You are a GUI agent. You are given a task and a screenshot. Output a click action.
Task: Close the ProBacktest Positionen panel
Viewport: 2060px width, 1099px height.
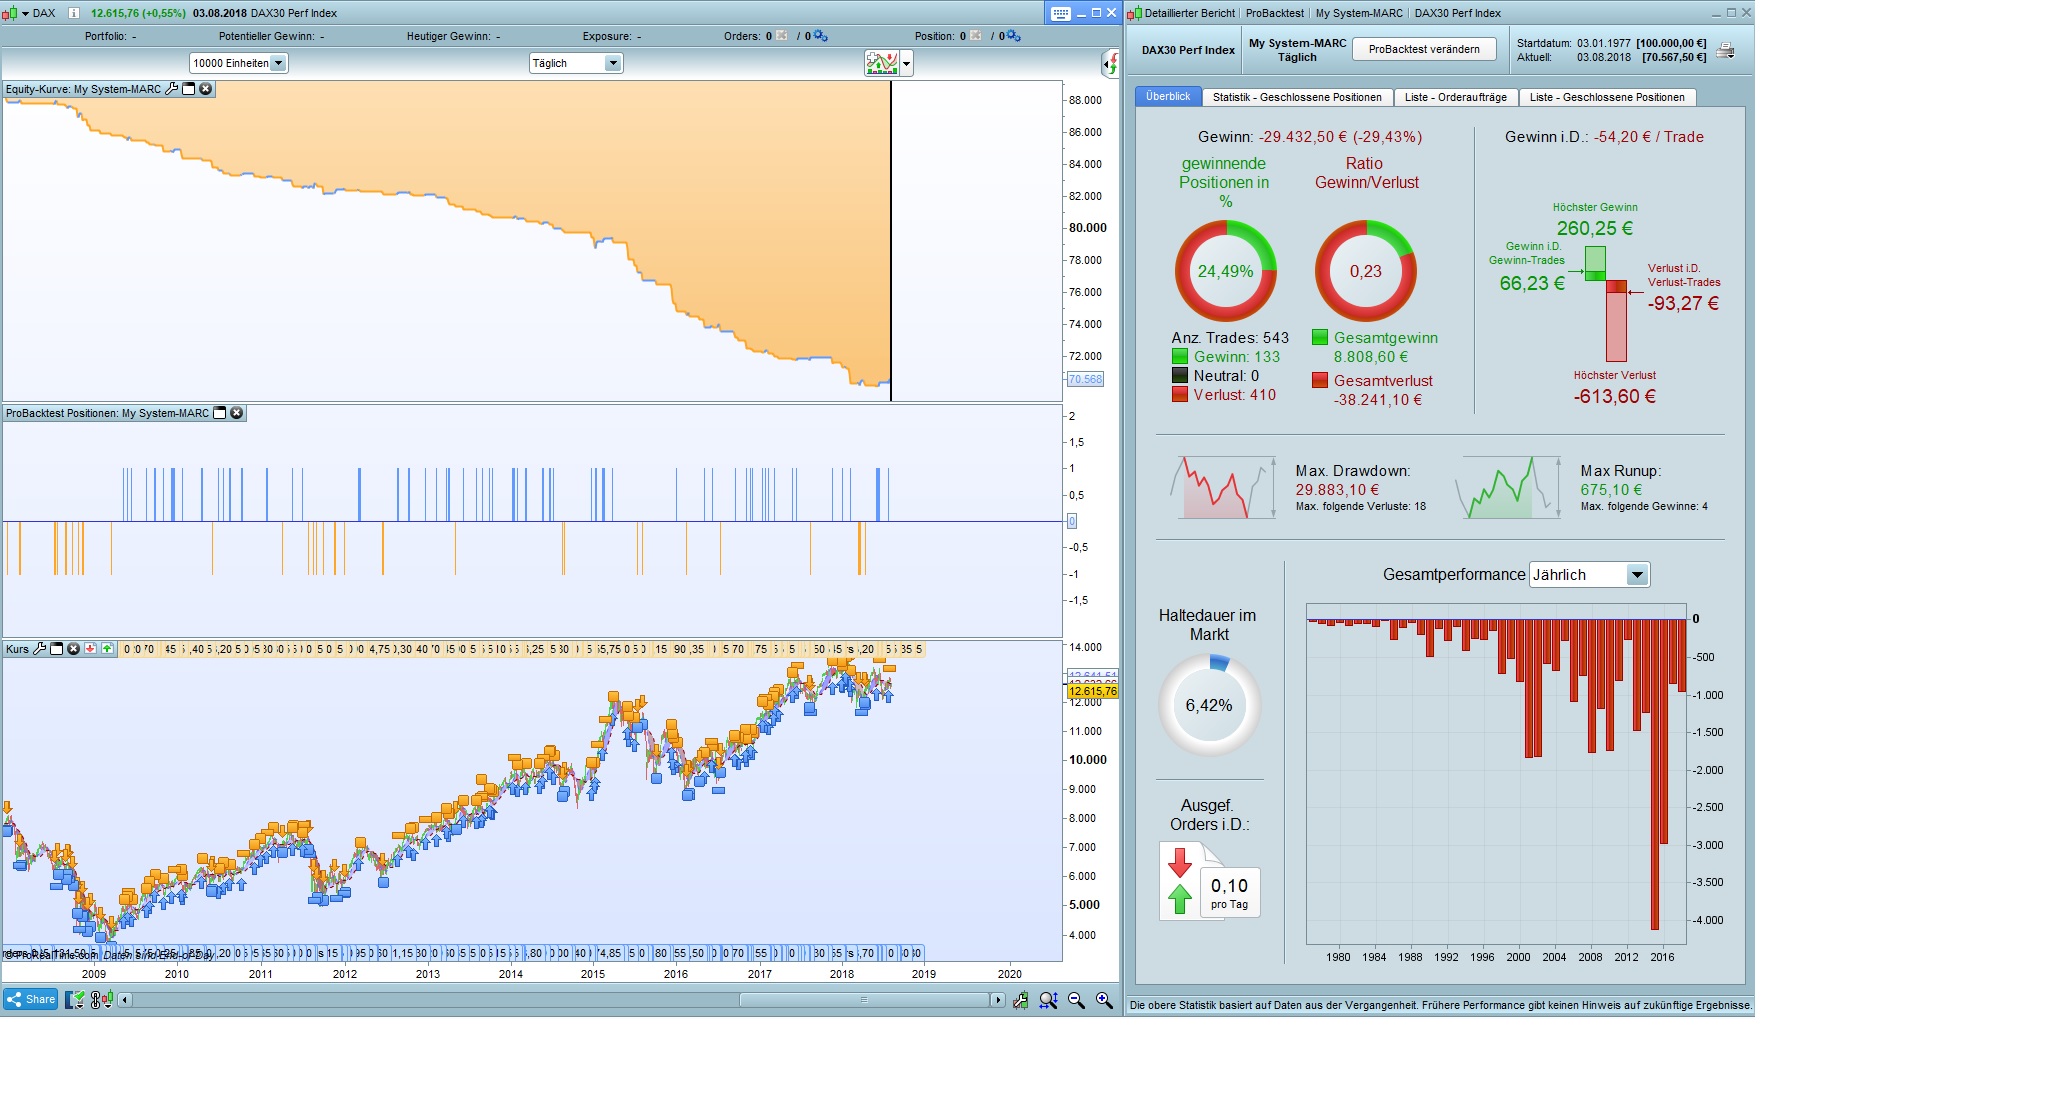[x=237, y=413]
